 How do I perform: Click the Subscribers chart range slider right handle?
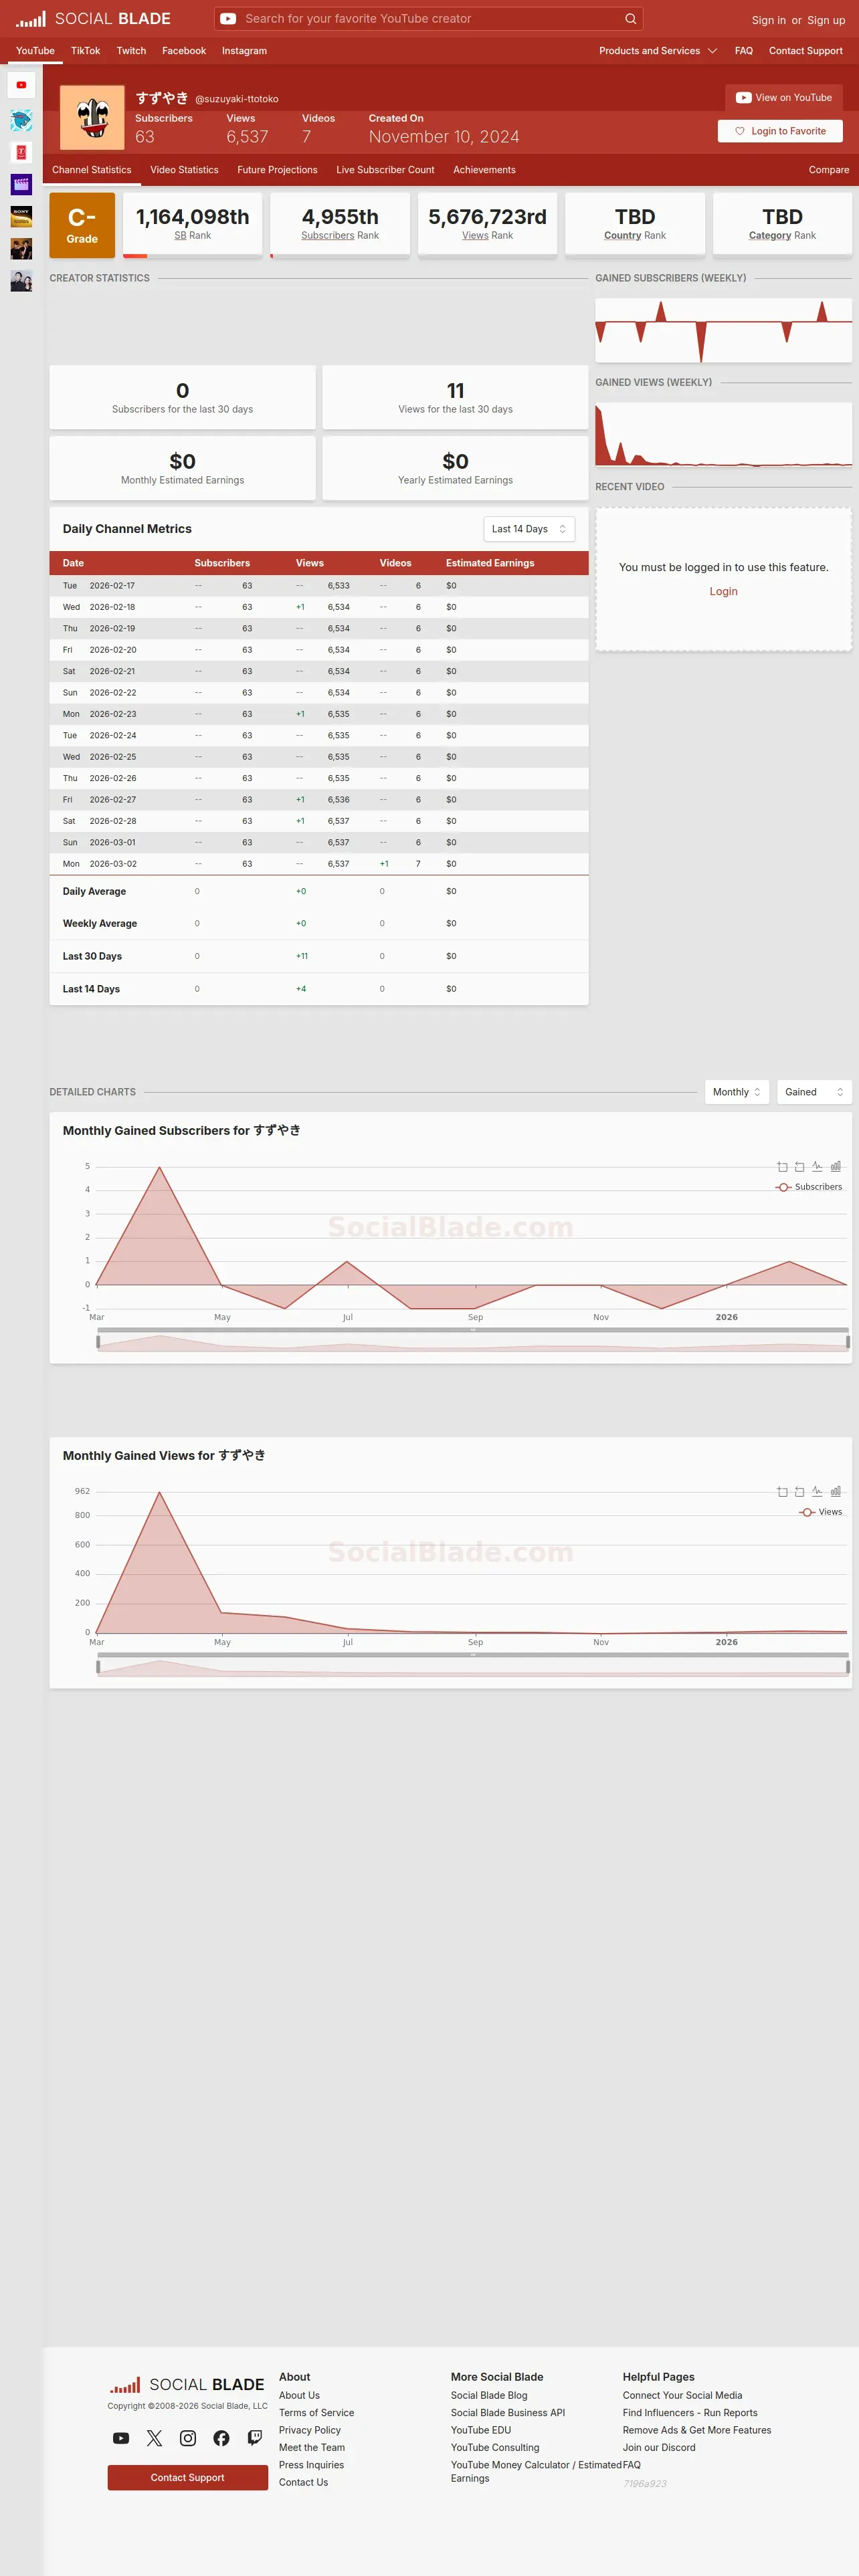pos(848,1342)
